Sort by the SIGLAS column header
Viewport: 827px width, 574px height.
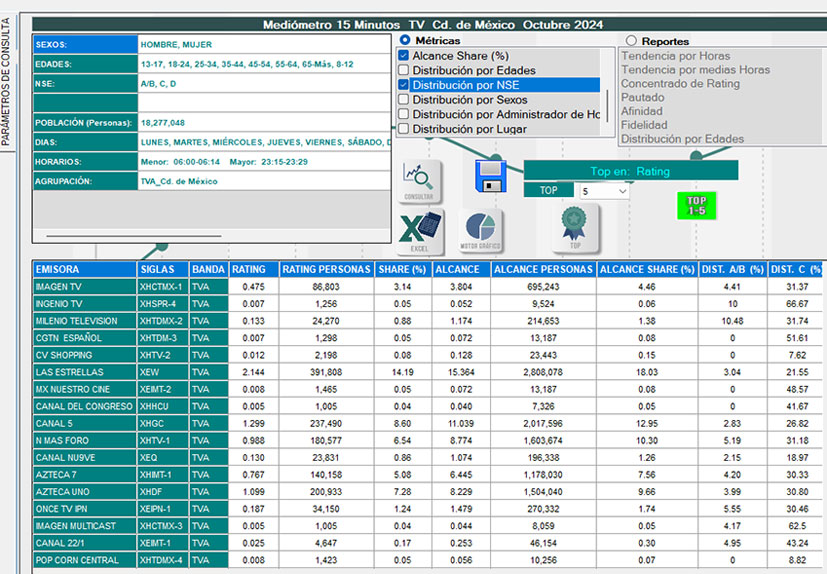(162, 269)
